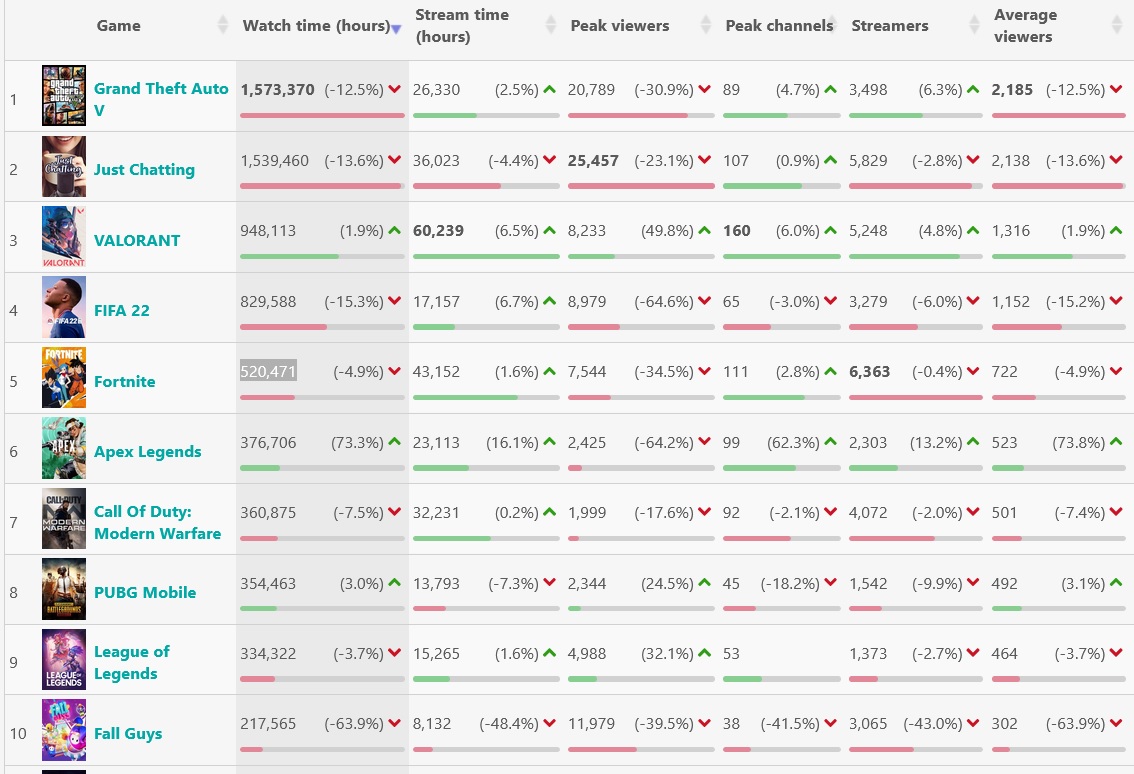Open the VALORANT cover thumbnail
The width and height of the screenshot is (1134, 774).
click(64, 237)
